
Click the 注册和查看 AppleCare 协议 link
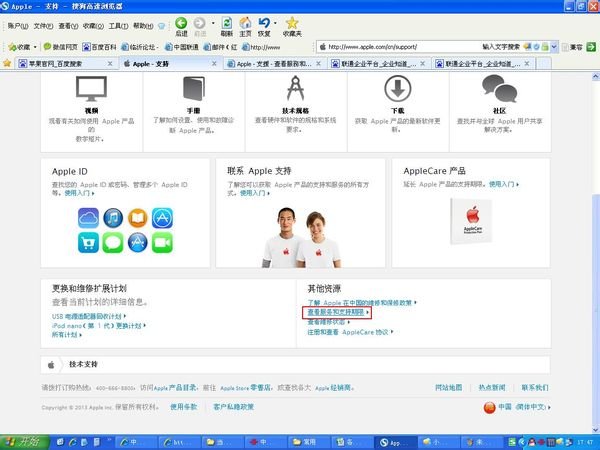pyautogui.click(x=348, y=332)
